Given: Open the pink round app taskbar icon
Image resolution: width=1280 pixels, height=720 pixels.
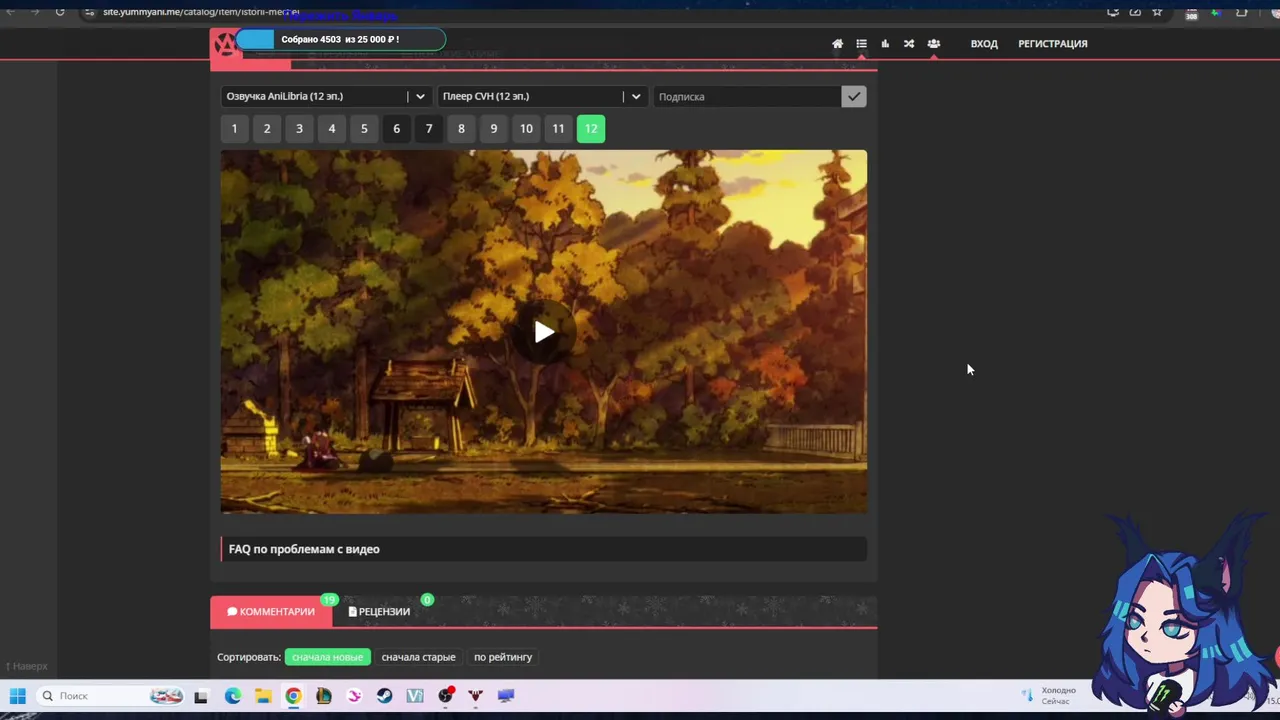Looking at the screenshot, I should pyautogui.click(x=354, y=696).
